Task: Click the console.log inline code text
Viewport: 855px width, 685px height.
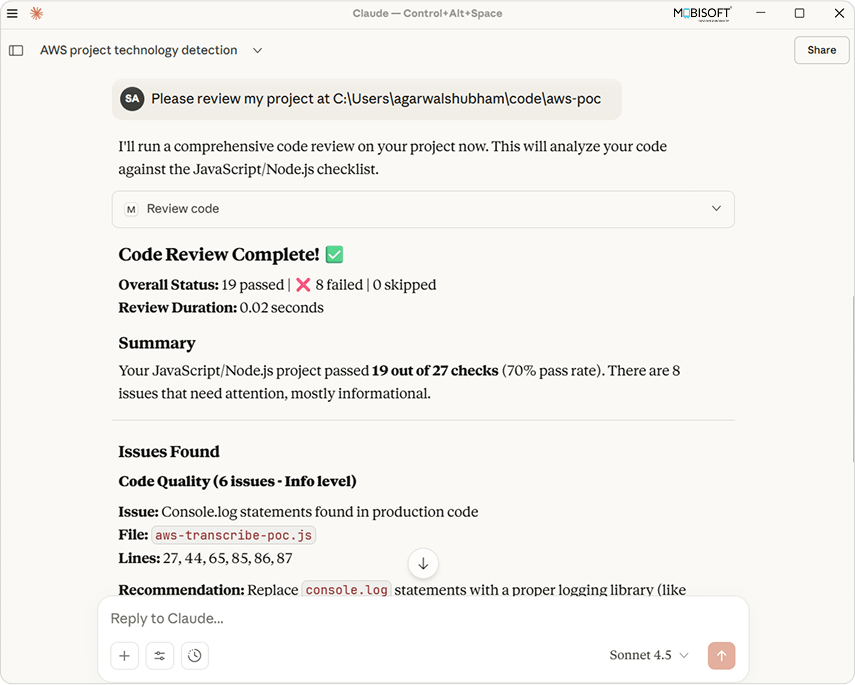Action: (346, 590)
